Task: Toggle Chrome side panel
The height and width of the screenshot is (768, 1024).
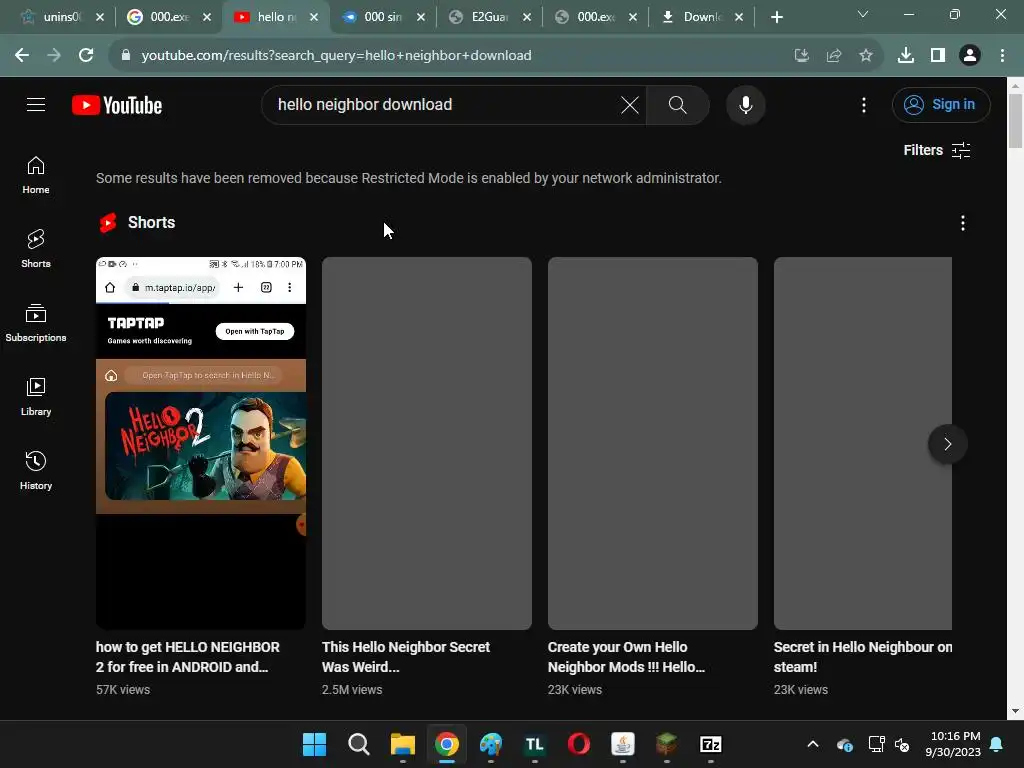Action: (938, 56)
